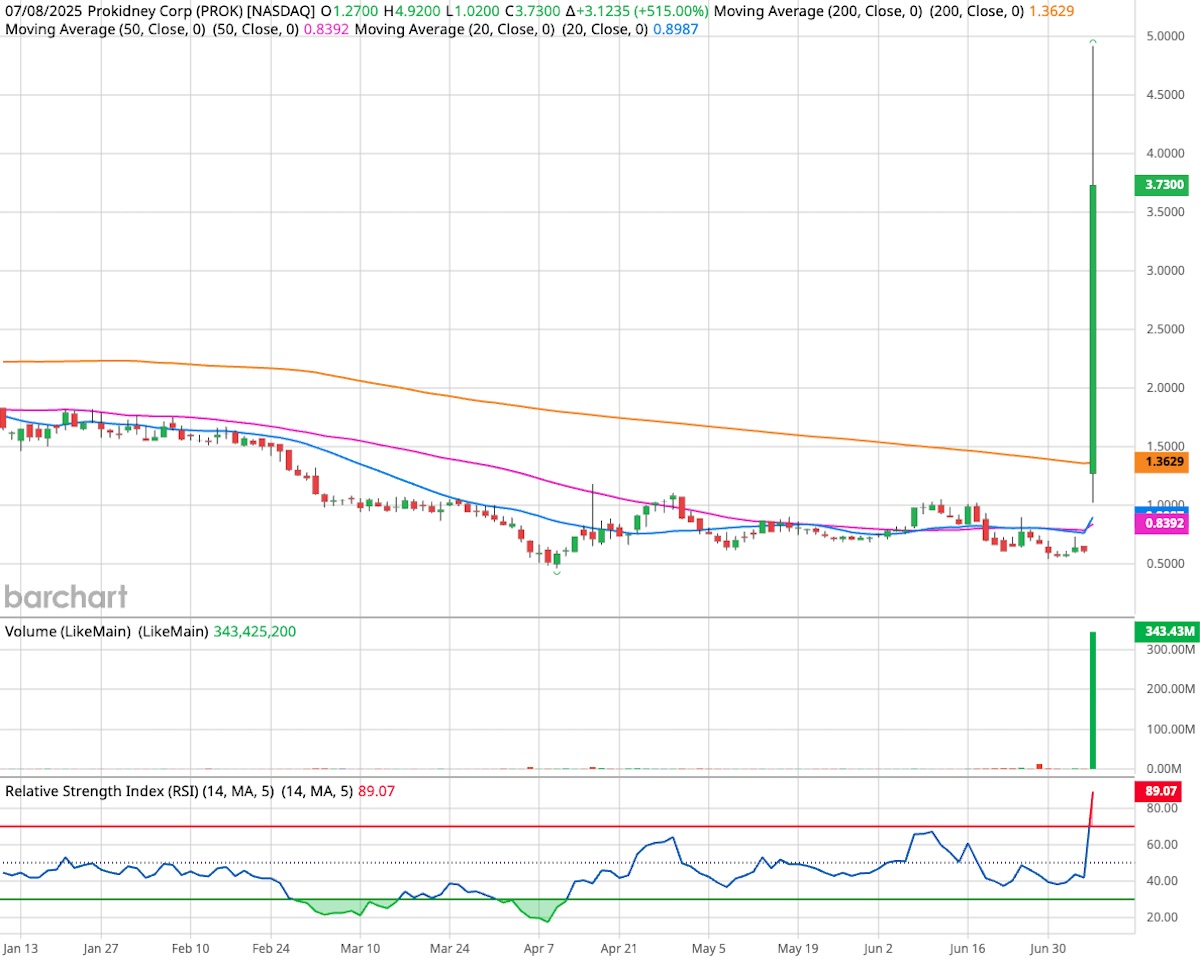
Task: Click the red 89.07 RSI tag on axis
Action: pyautogui.click(x=1160, y=792)
